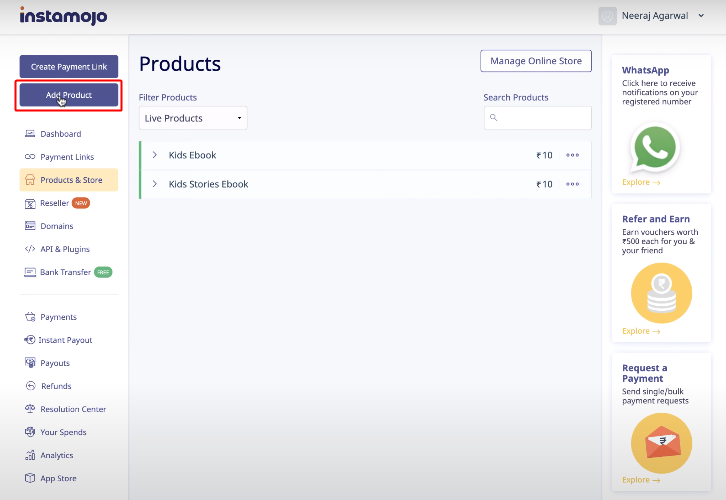The width and height of the screenshot is (726, 500).
Task: Expand the Kids Stories Ebook row
Action: (x=155, y=184)
